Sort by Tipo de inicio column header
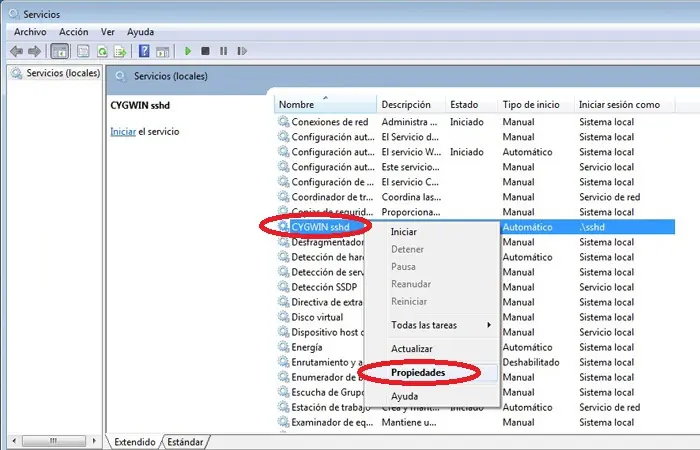 click(535, 104)
